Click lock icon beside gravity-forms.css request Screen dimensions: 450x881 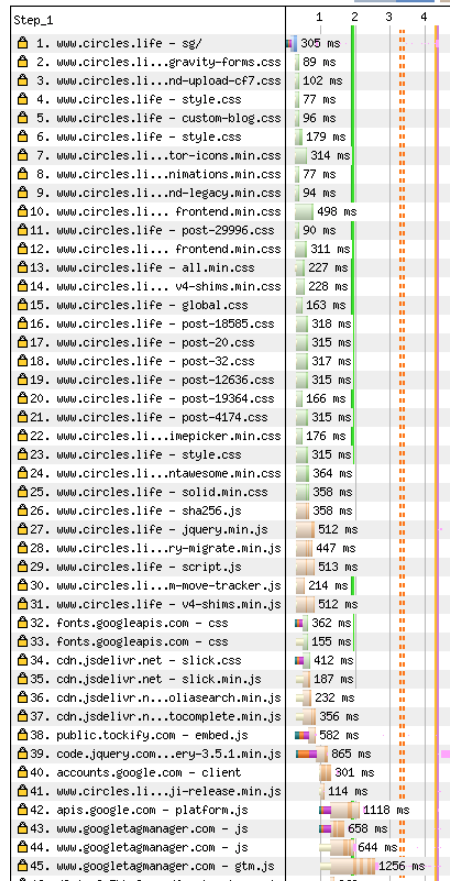click(x=22, y=62)
